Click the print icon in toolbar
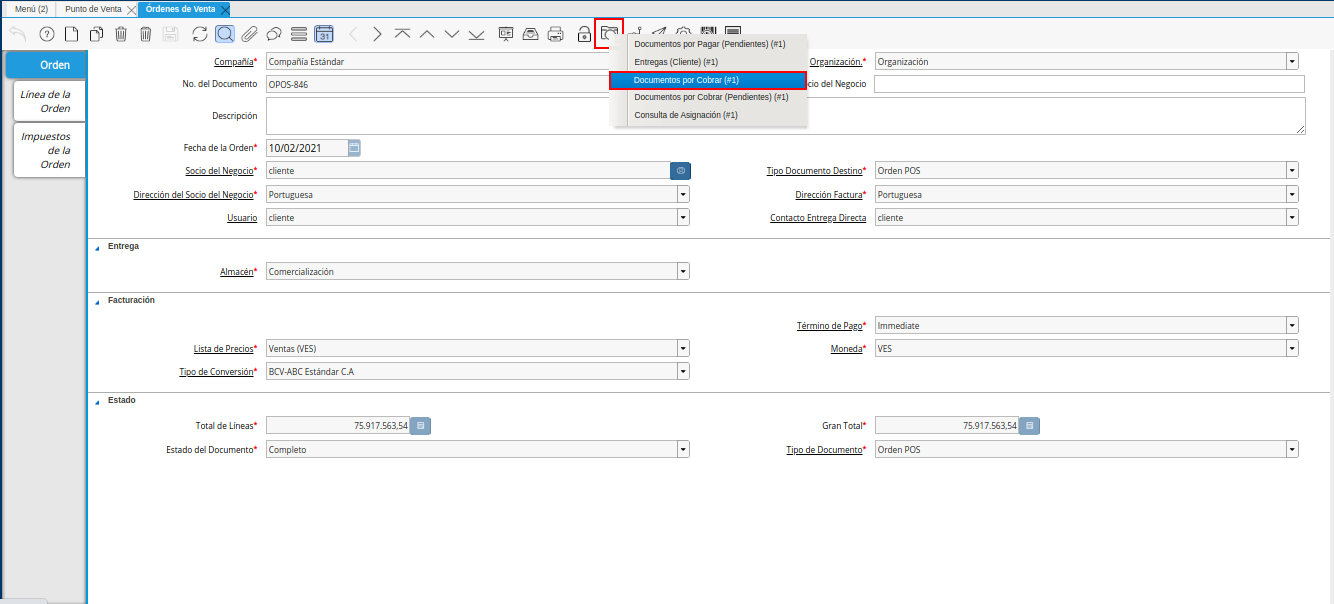The height and width of the screenshot is (604, 1334). tap(555, 34)
